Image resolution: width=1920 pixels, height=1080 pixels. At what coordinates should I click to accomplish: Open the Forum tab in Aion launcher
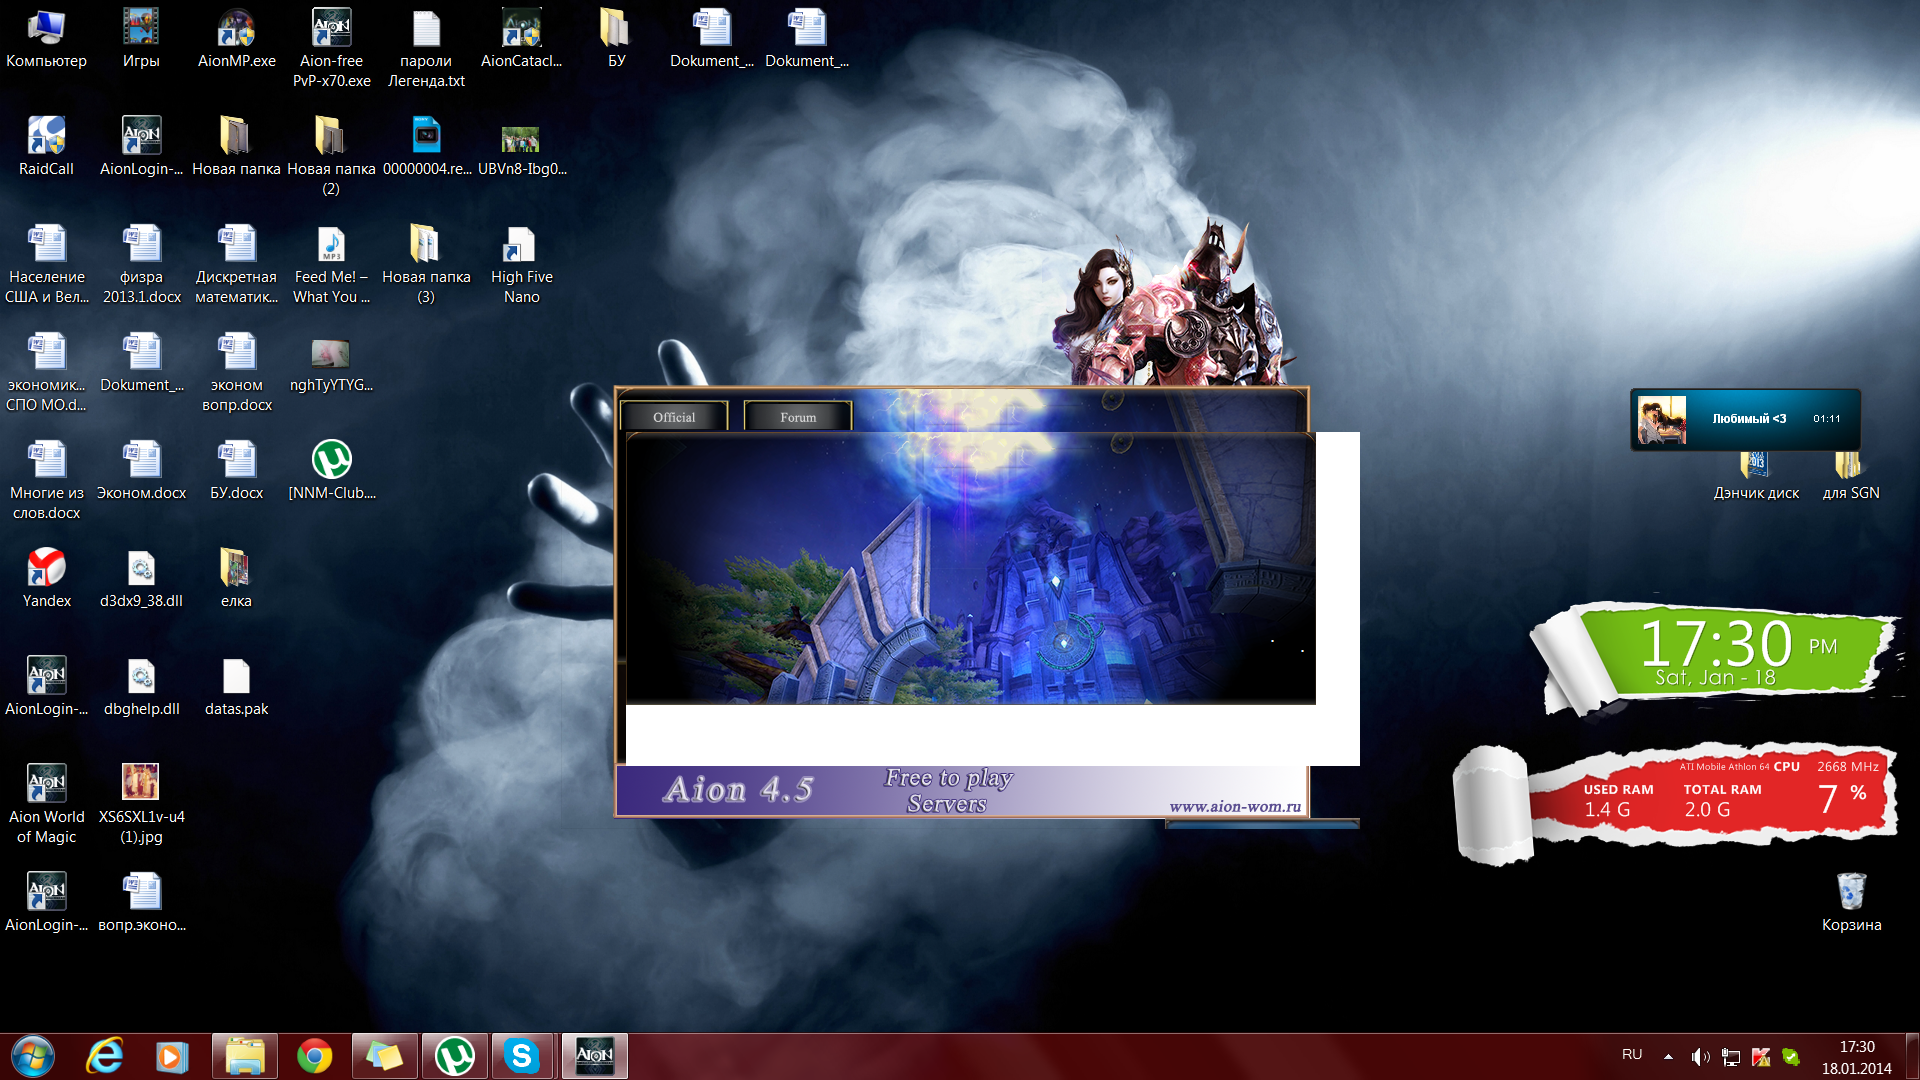(x=798, y=417)
